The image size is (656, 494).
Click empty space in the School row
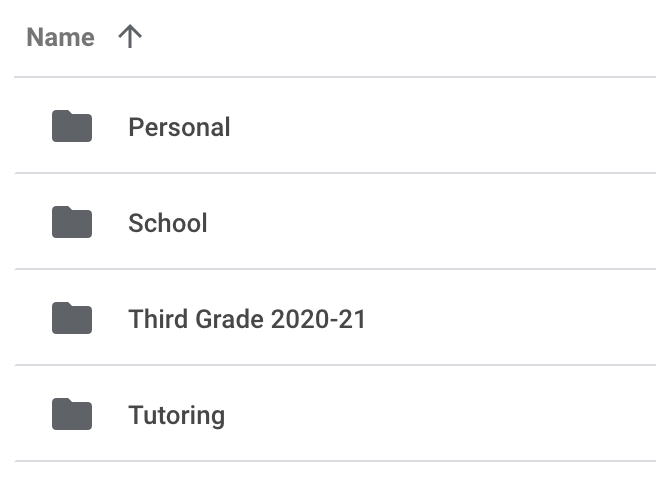coord(450,222)
